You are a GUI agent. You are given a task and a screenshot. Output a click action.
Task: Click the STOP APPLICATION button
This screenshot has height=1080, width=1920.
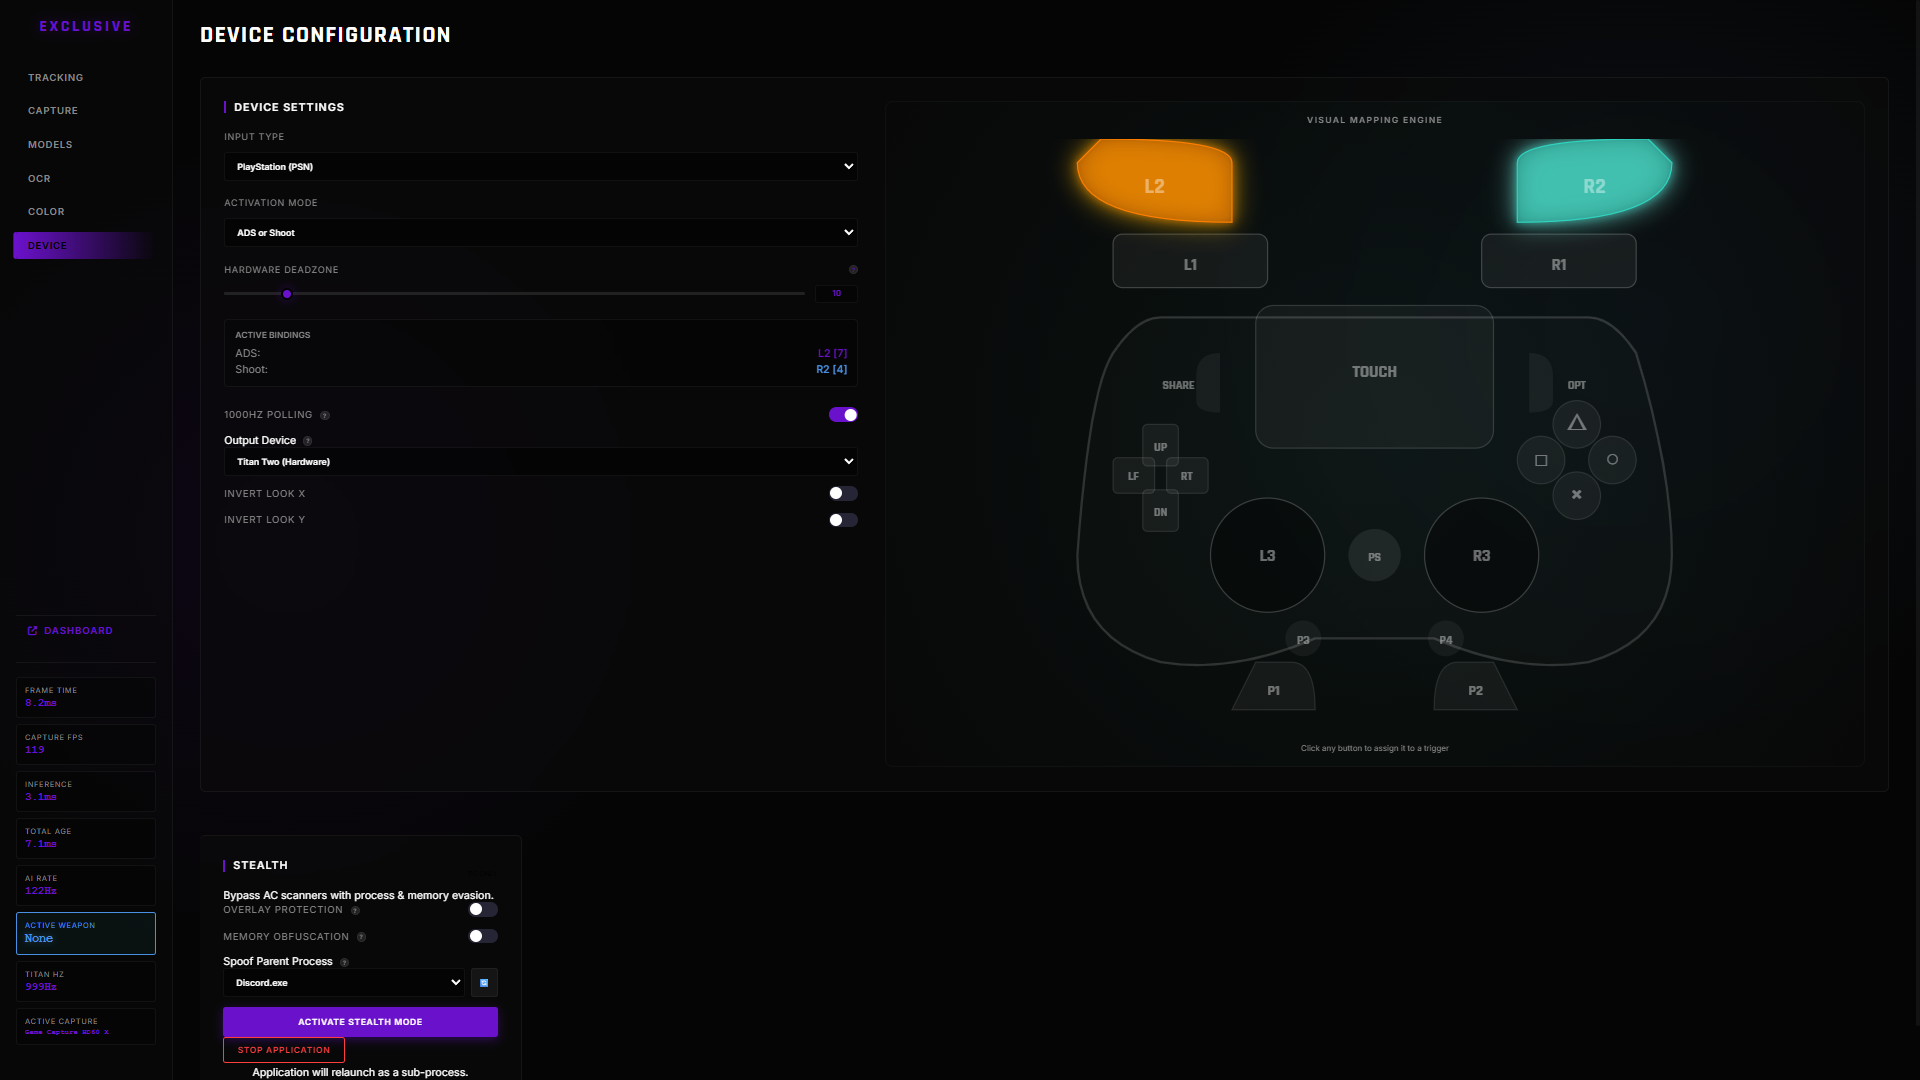(283, 1050)
